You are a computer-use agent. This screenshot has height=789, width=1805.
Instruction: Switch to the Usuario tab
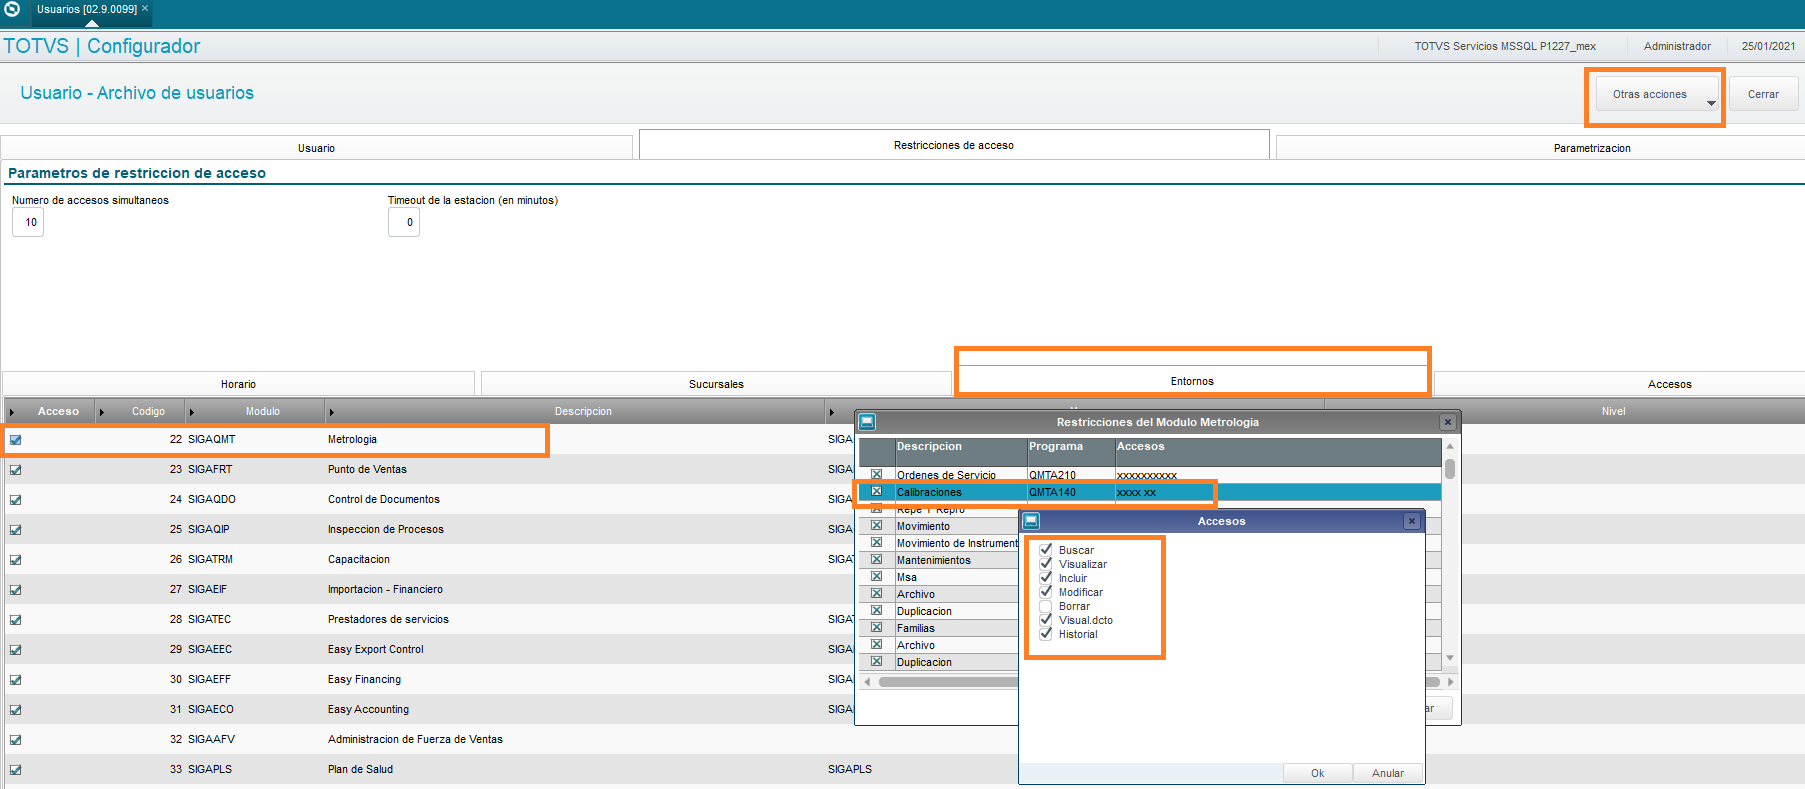(316, 148)
